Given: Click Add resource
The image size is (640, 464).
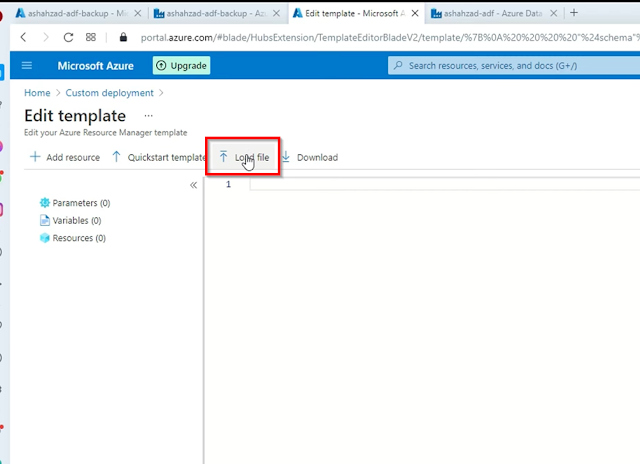Looking at the screenshot, I should pyautogui.click(x=65, y=157).
